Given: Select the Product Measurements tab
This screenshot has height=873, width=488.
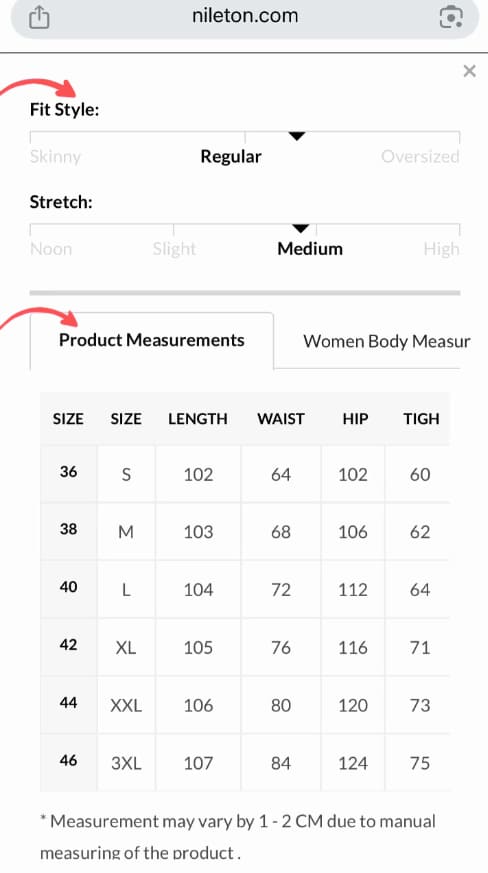Looking at the screenshot, I should (152, 340).
